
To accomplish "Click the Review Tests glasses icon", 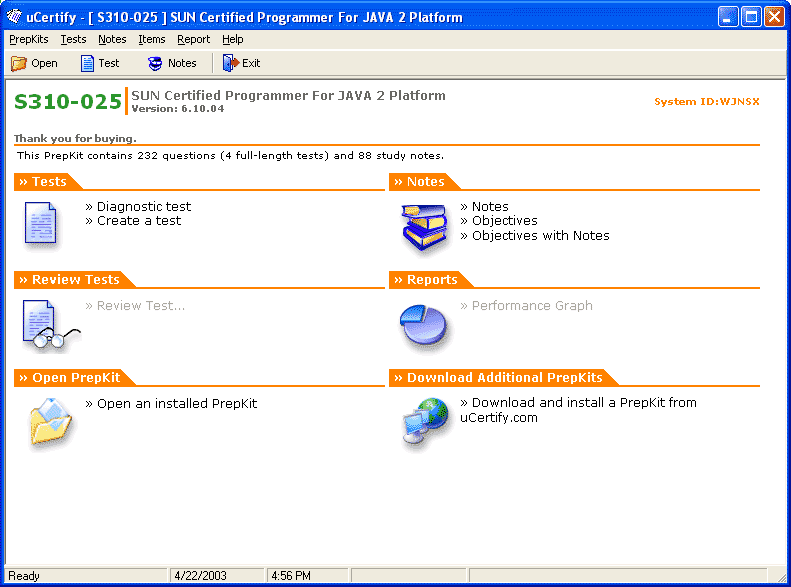I will 50,325.
